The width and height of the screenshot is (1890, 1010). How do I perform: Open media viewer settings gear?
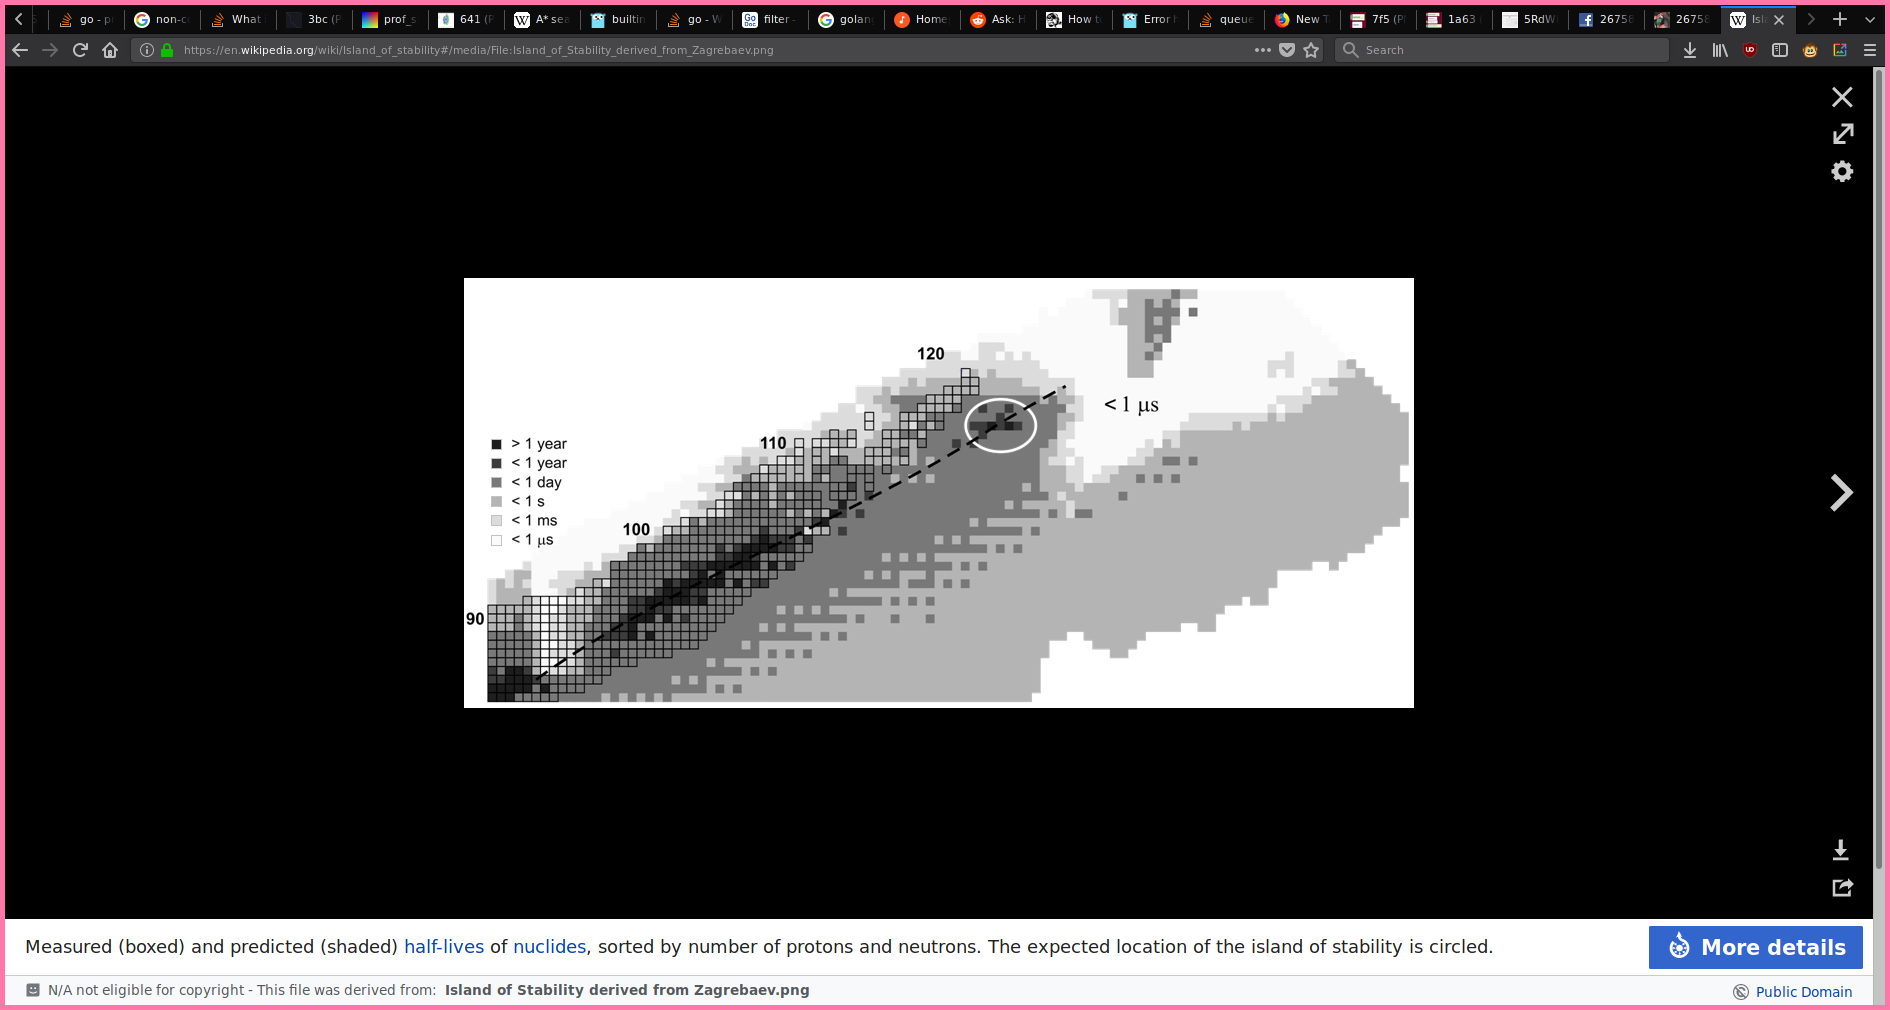click(1842, 172)
